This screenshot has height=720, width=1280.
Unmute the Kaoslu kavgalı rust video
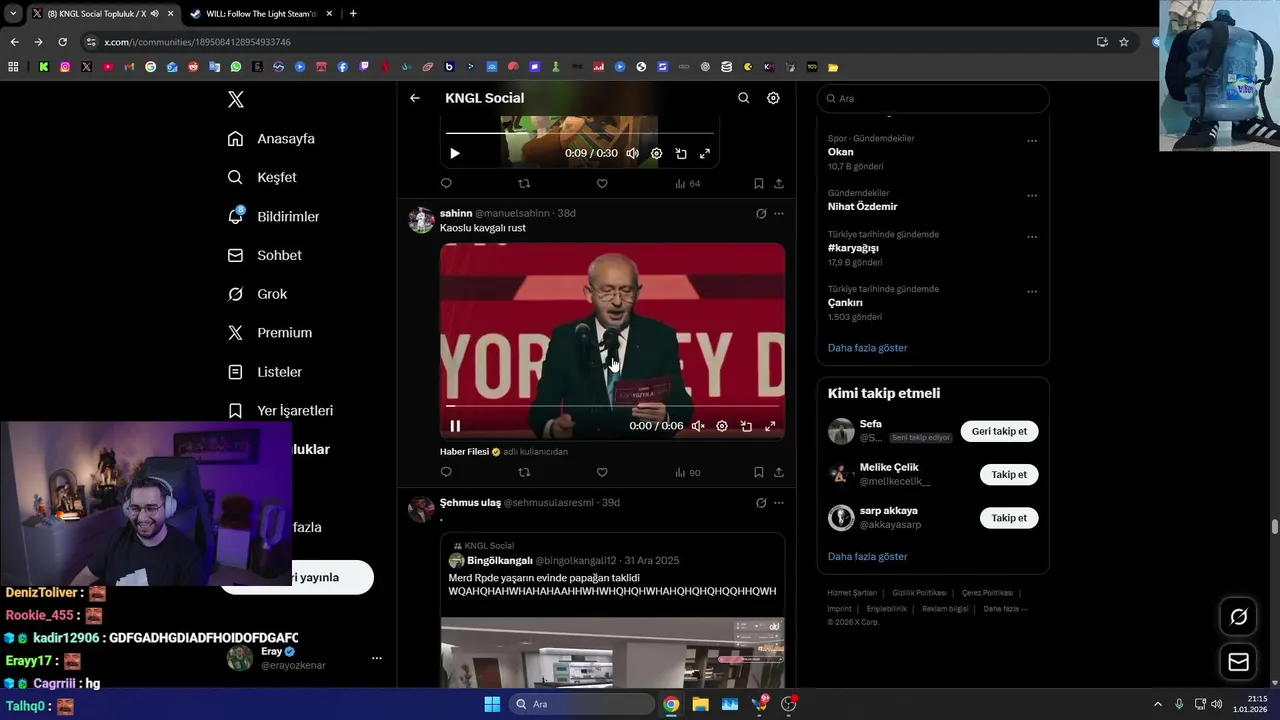[698, 426]
